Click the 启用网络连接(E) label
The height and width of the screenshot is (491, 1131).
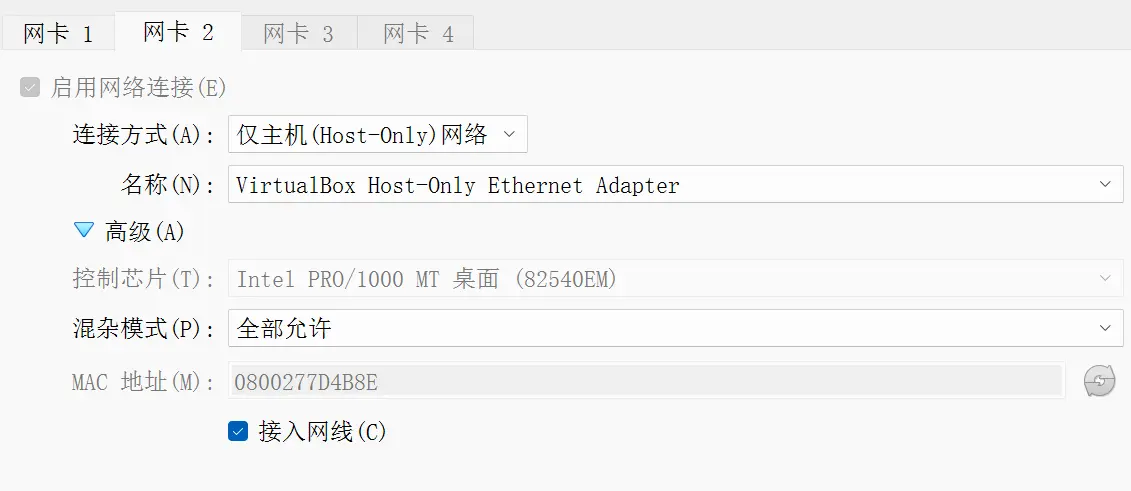click(x=138, y=89)
